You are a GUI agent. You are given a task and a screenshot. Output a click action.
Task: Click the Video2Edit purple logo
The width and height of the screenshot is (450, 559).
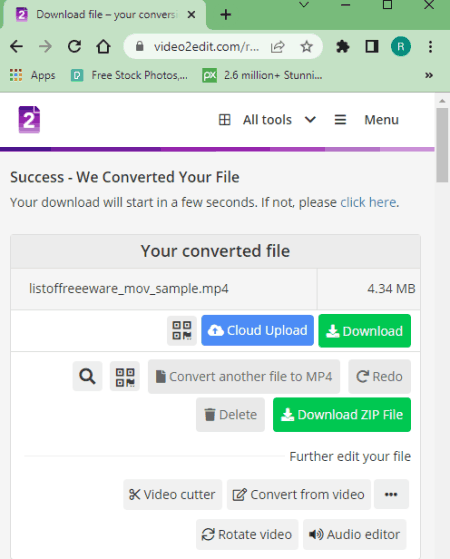[29, 120]
